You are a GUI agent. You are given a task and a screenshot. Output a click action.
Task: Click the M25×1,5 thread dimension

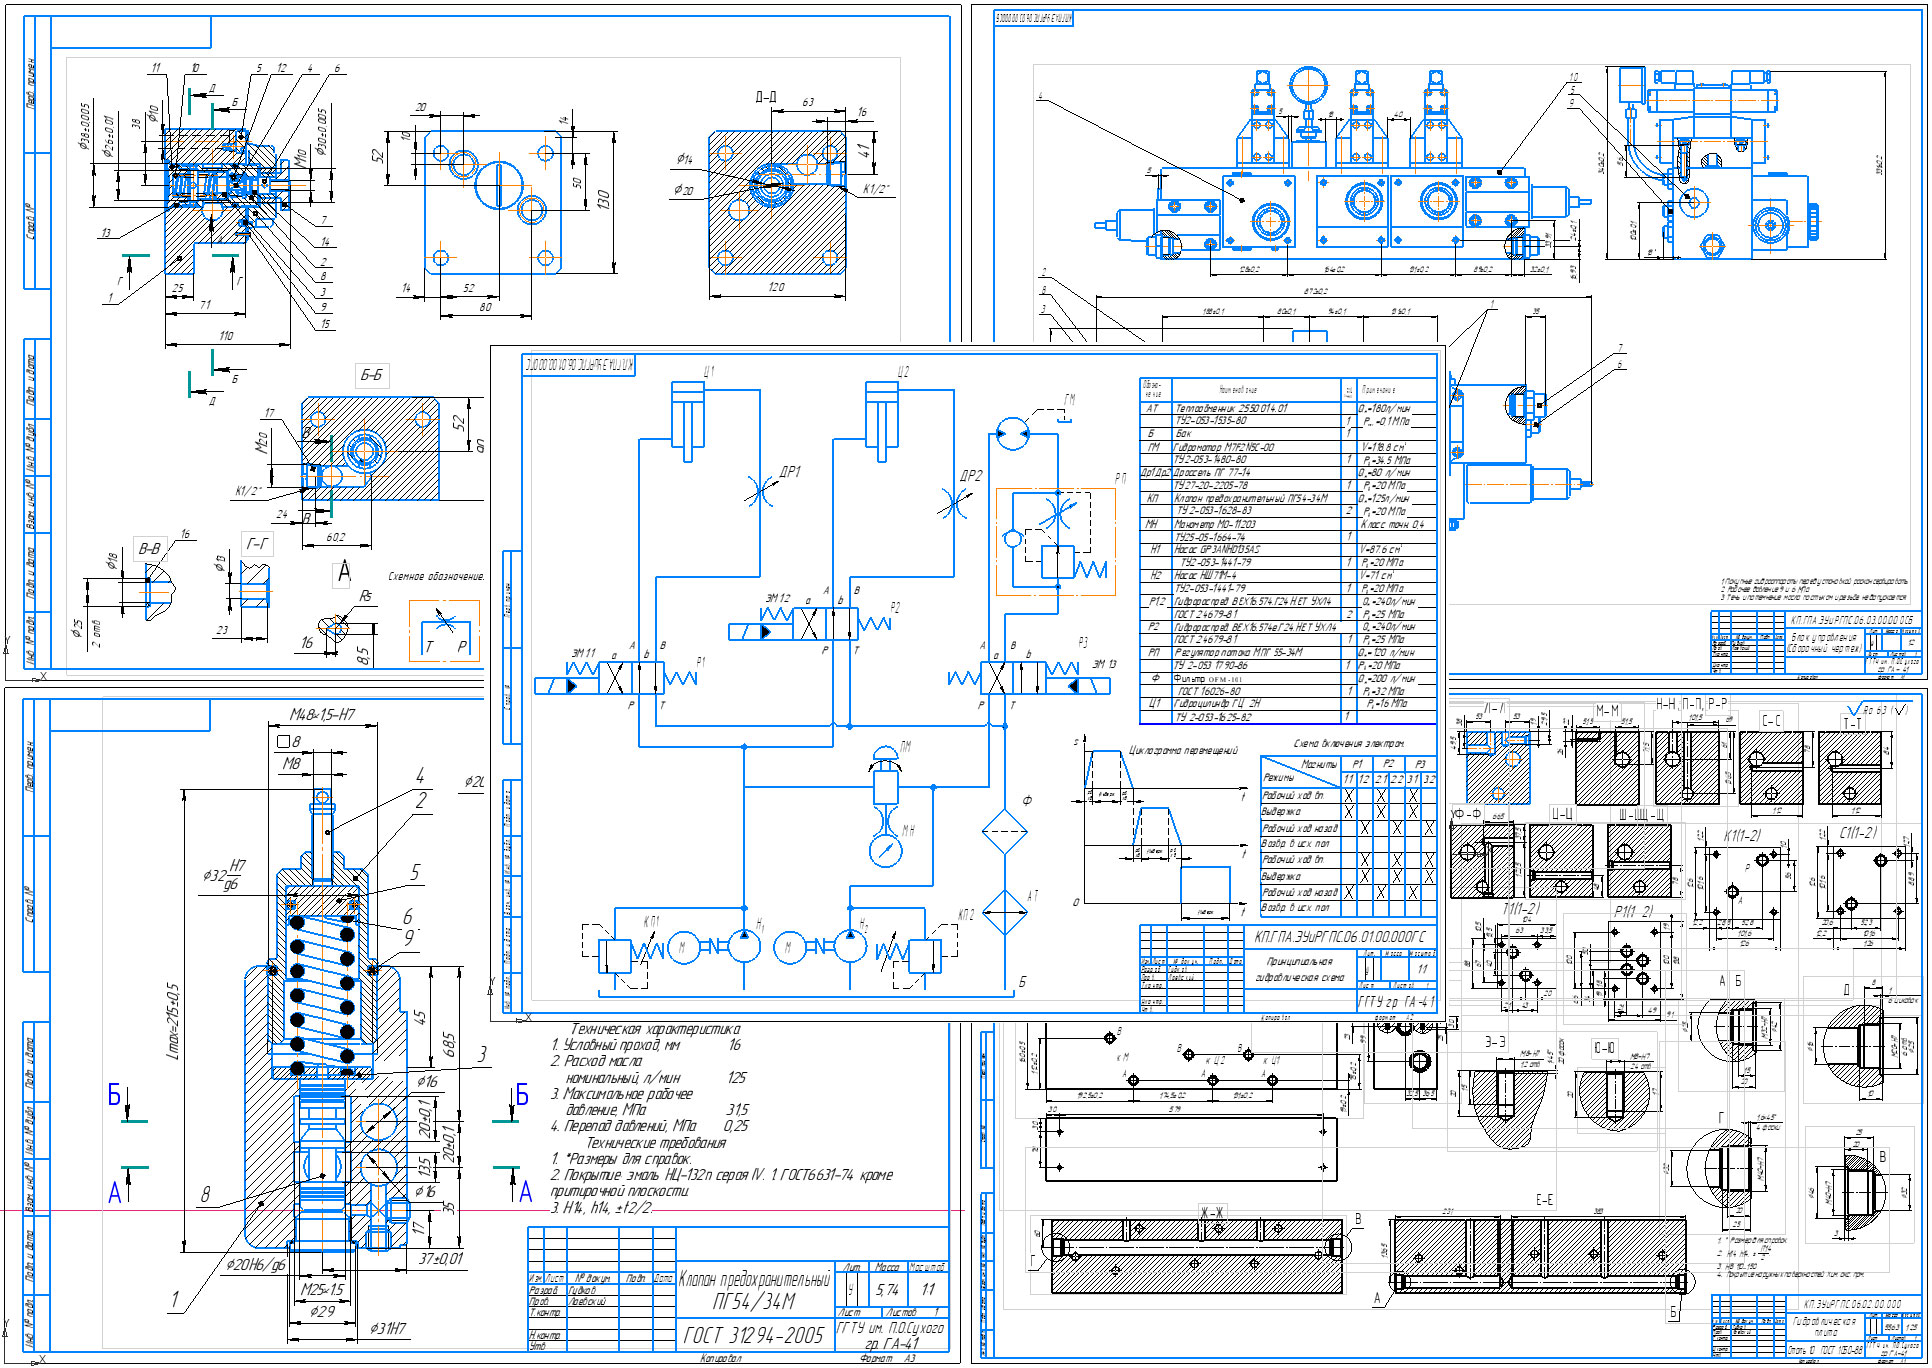click(322, 1290)
